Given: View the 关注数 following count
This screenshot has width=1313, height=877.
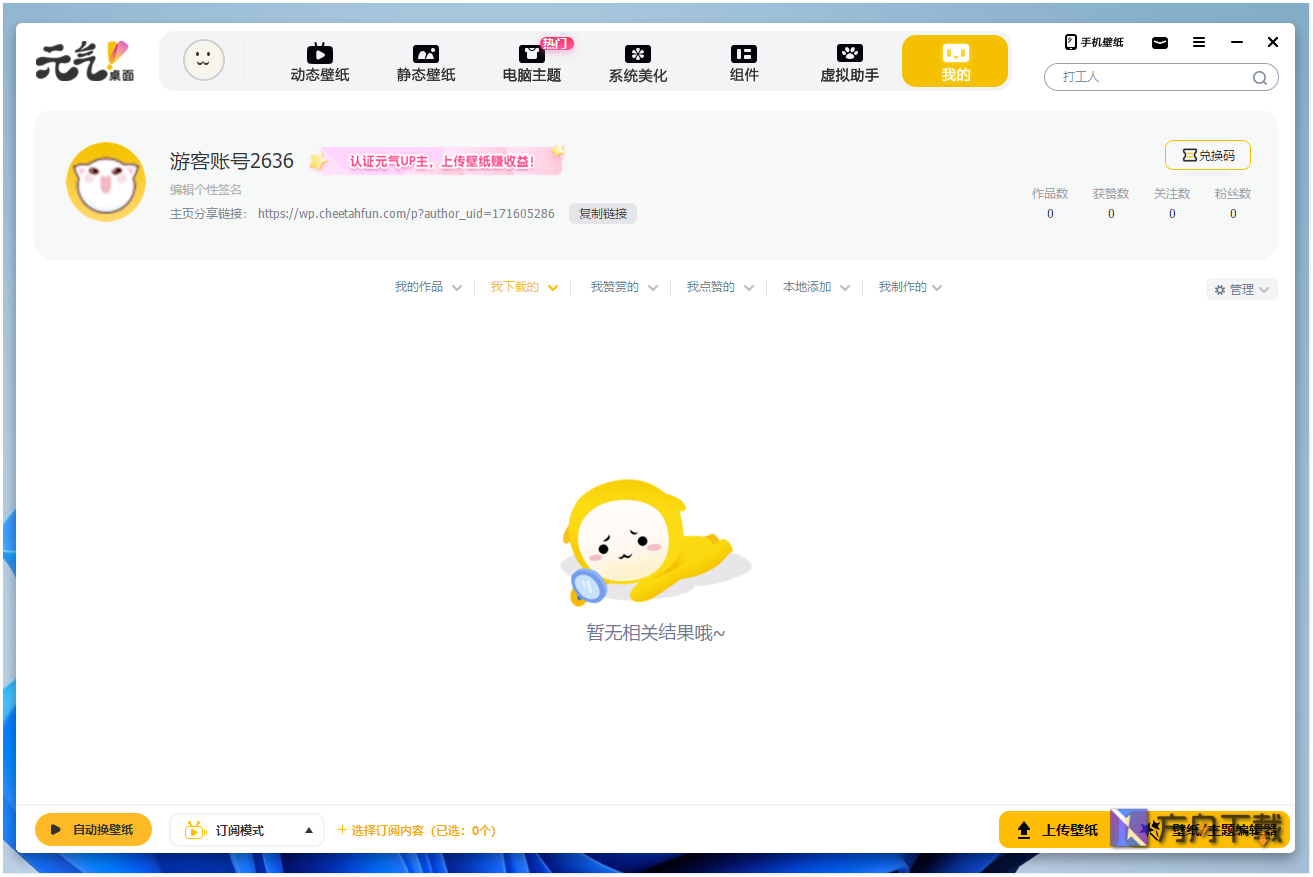Looking at the screenshot, I should click(1172, 203).
